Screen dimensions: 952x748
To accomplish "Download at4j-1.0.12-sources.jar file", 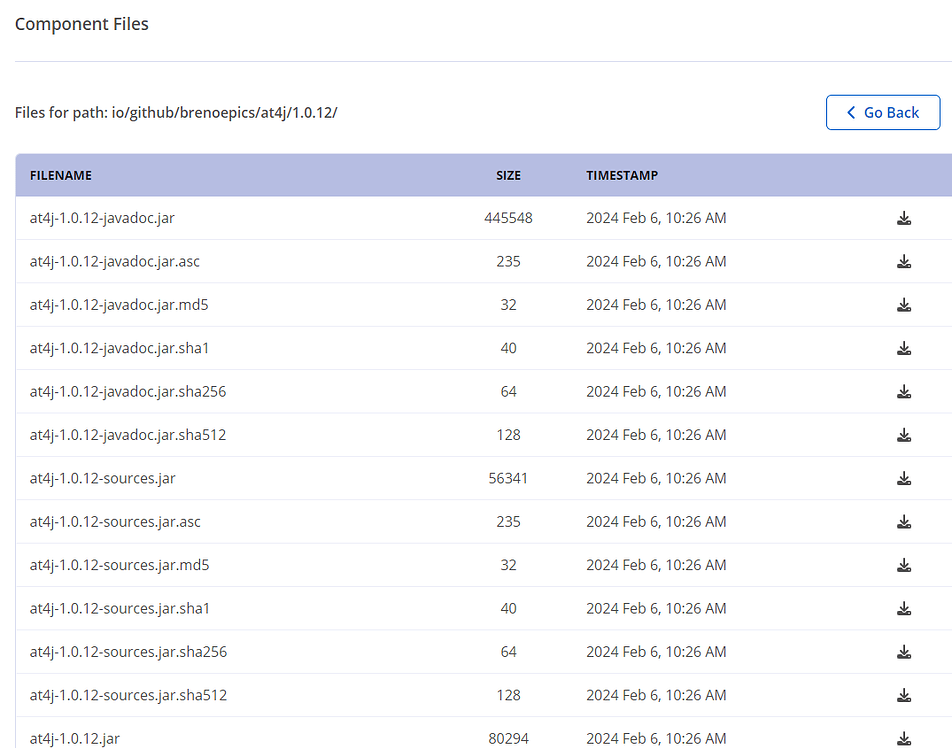I will 904,479.
